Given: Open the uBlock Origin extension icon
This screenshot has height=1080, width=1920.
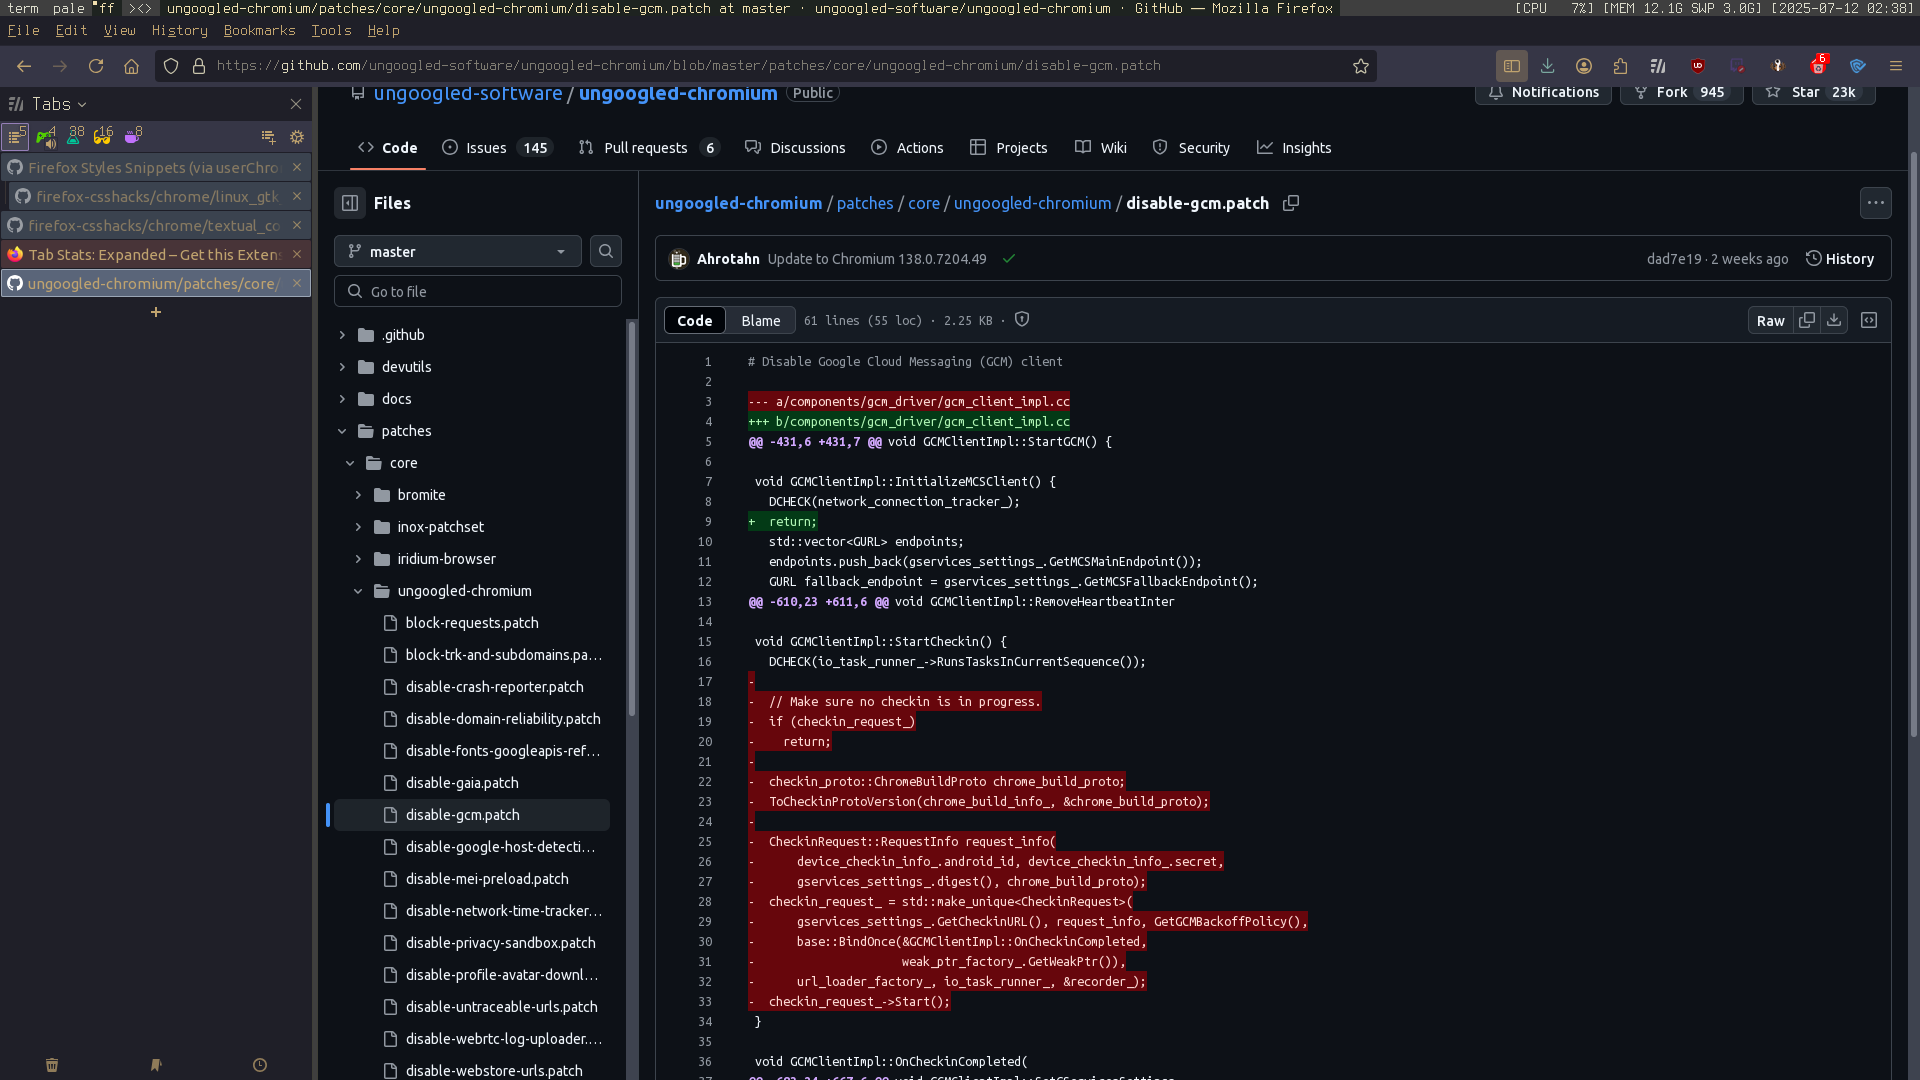Looking at the screenshot, I should click(x=1698, y=66).
